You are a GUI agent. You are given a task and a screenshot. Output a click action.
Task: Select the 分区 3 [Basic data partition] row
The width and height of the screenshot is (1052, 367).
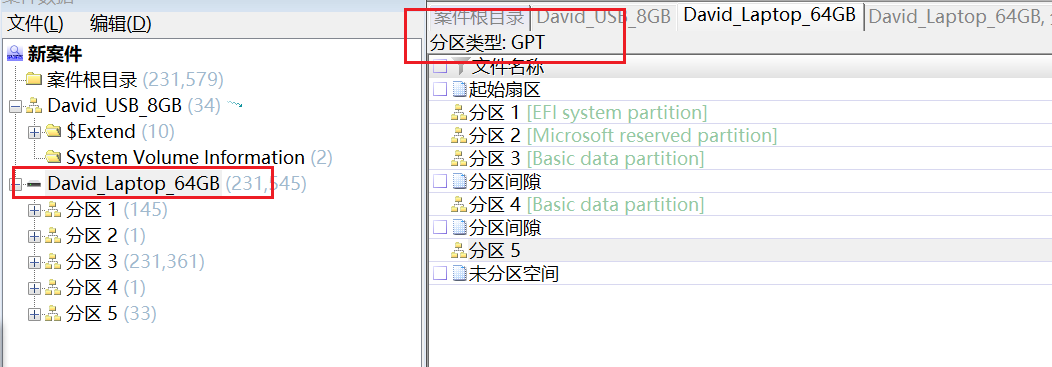click(740, 159)
